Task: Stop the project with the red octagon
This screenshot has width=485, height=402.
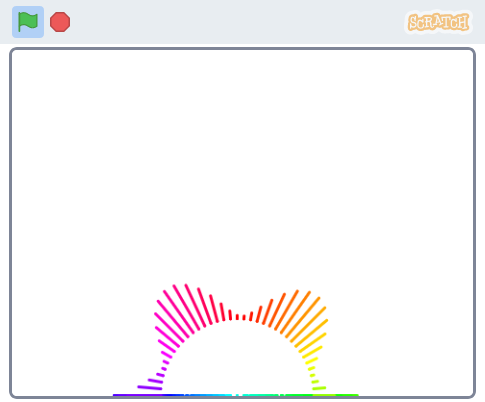Action: [x=60, y=22]
